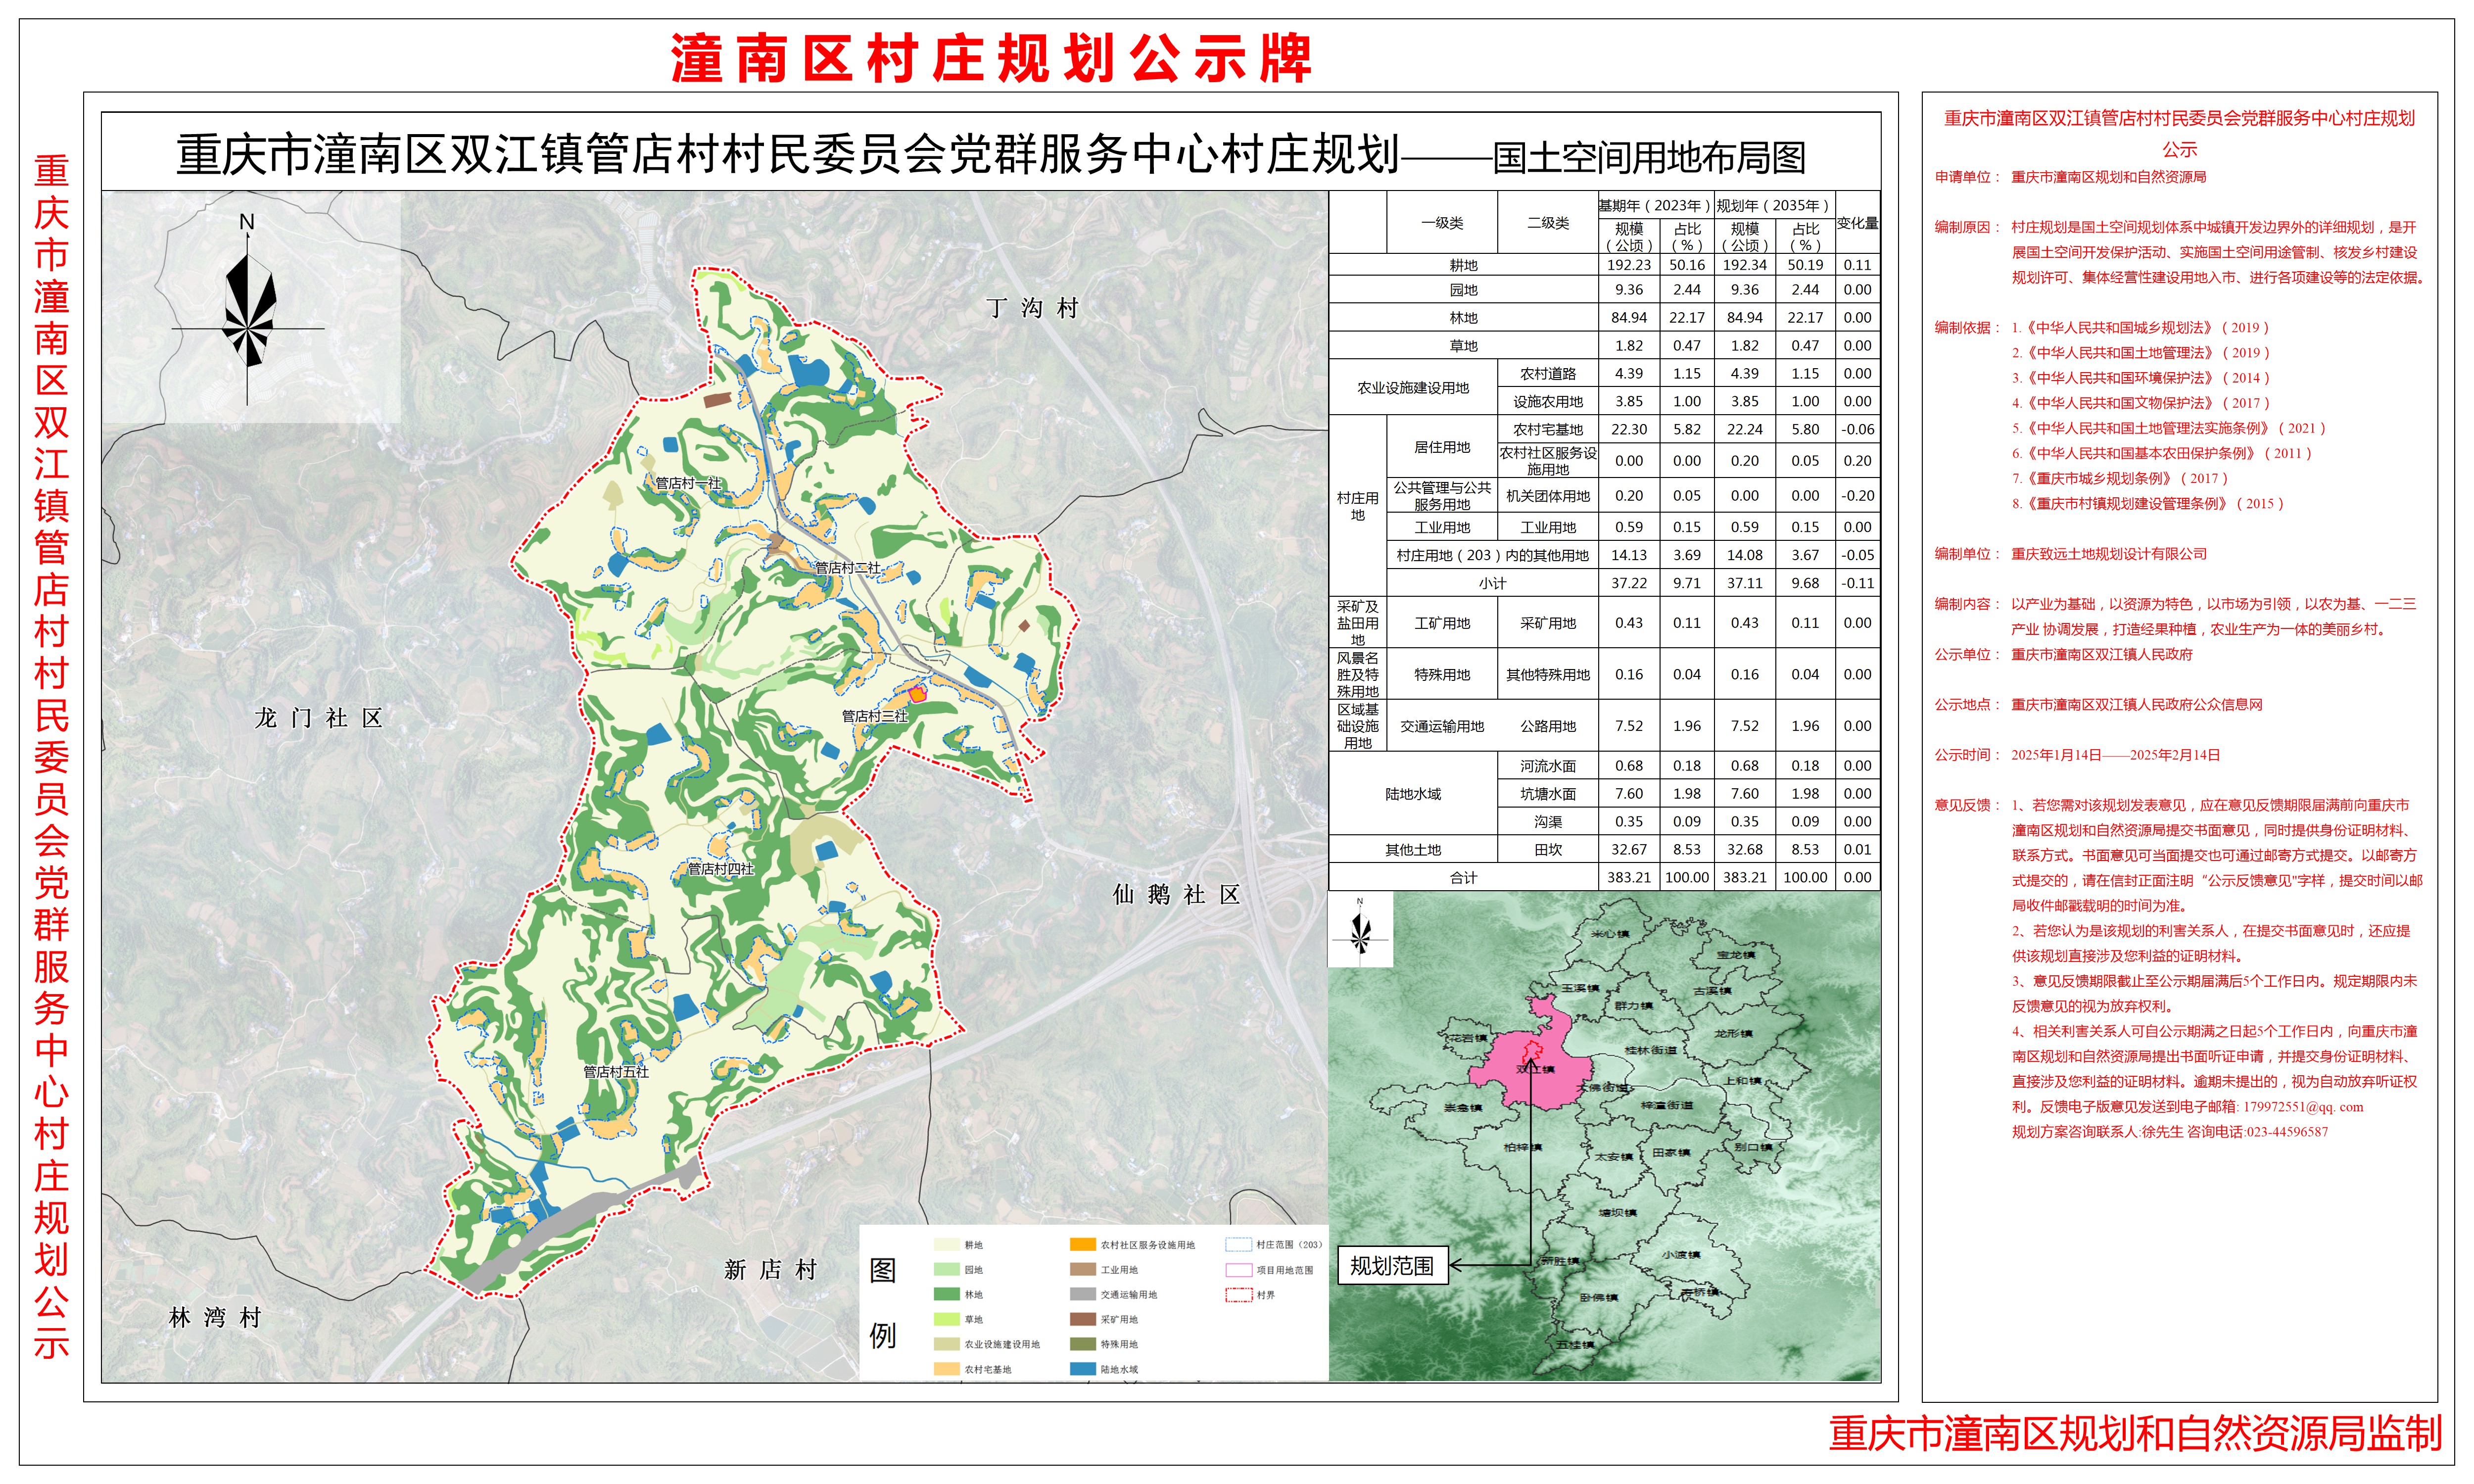
Task: Click the vertical red title on the left edge
Action: coord(51,756)
